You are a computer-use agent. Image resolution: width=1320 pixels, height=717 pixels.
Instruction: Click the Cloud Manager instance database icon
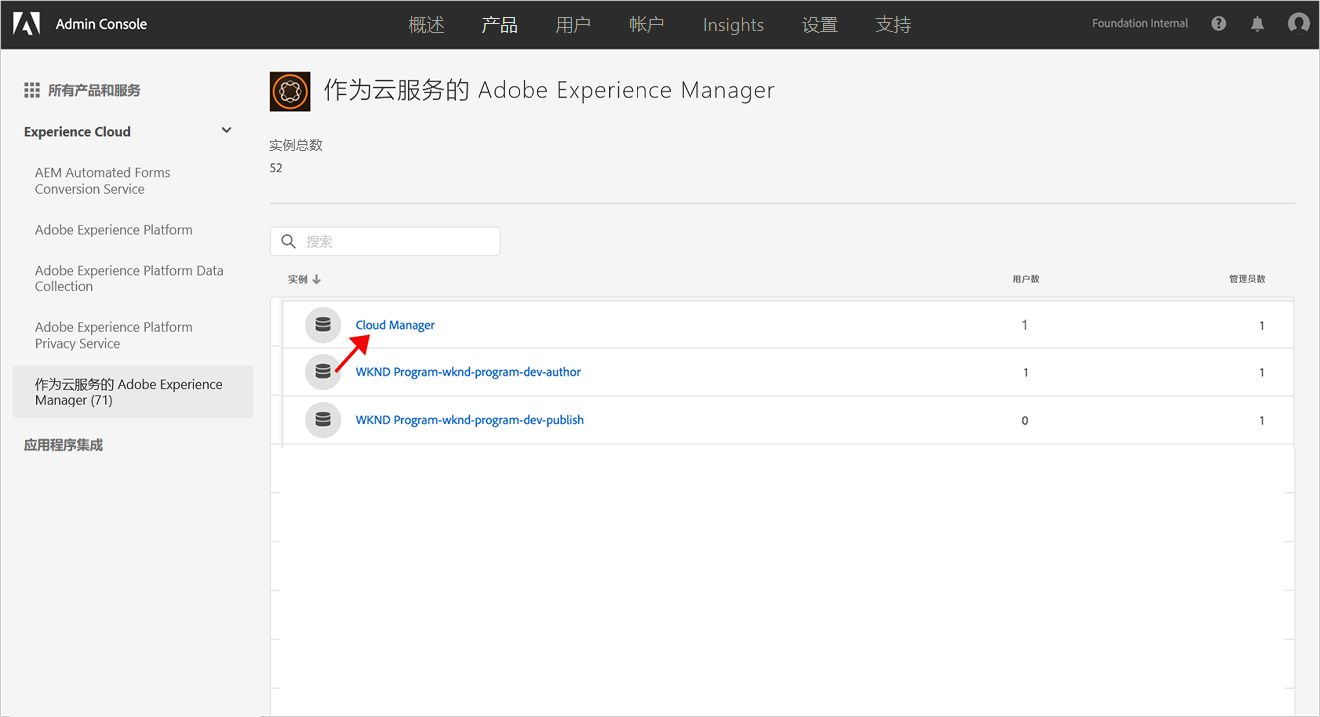(322, 325)
